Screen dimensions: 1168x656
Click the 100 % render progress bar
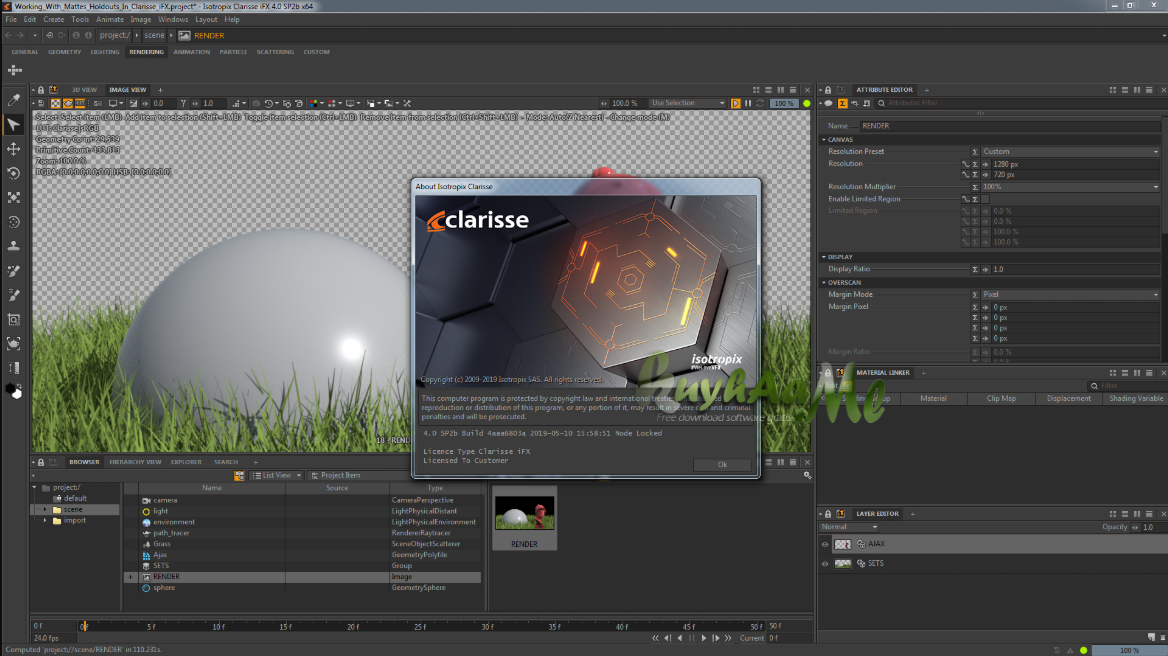(x=783, y=104)
